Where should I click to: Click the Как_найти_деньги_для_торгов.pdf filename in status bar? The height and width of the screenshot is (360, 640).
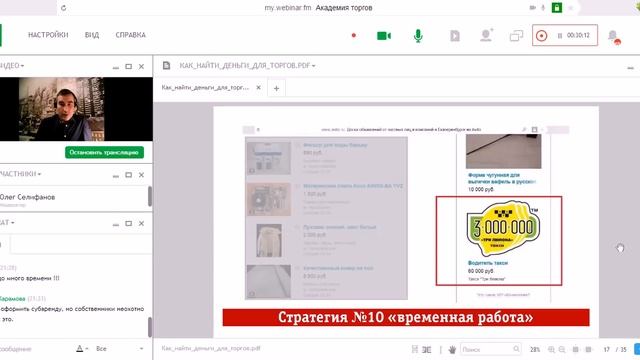(x=211, y=348)
